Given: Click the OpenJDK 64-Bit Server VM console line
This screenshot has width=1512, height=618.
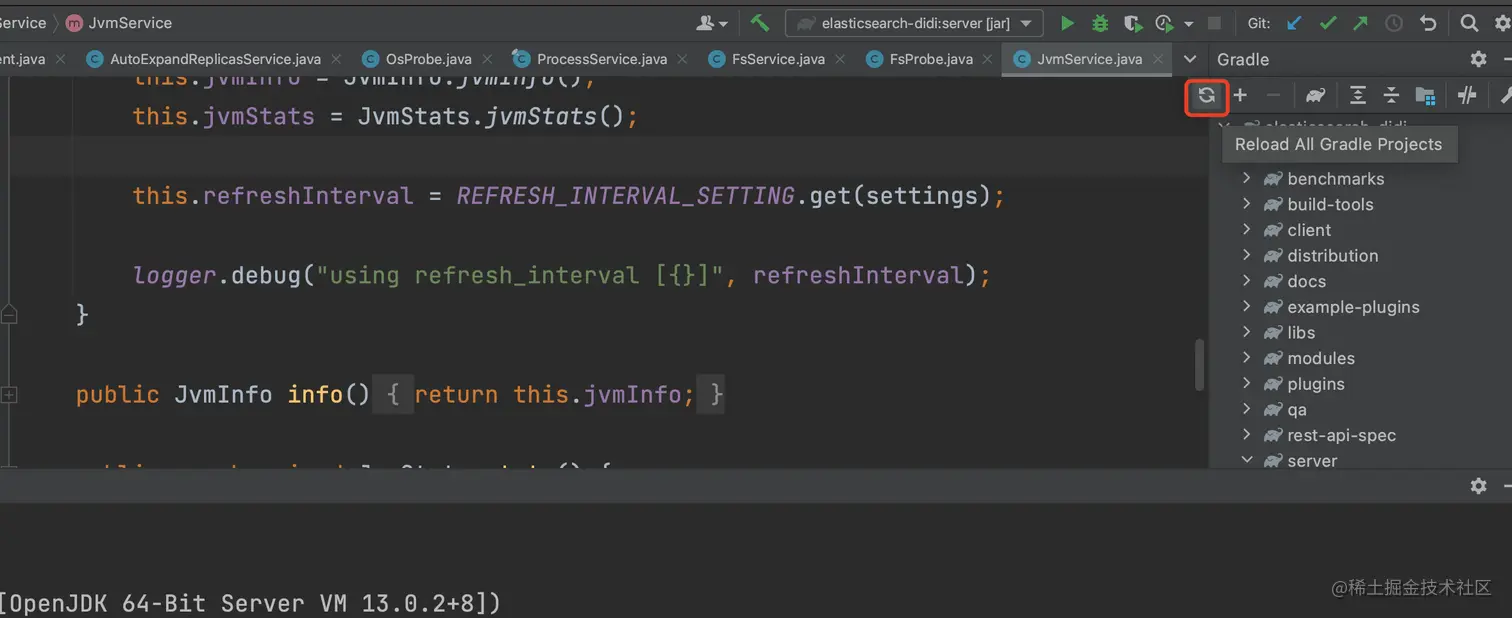Looking at the screenshot, I should (x=251, y=603).
